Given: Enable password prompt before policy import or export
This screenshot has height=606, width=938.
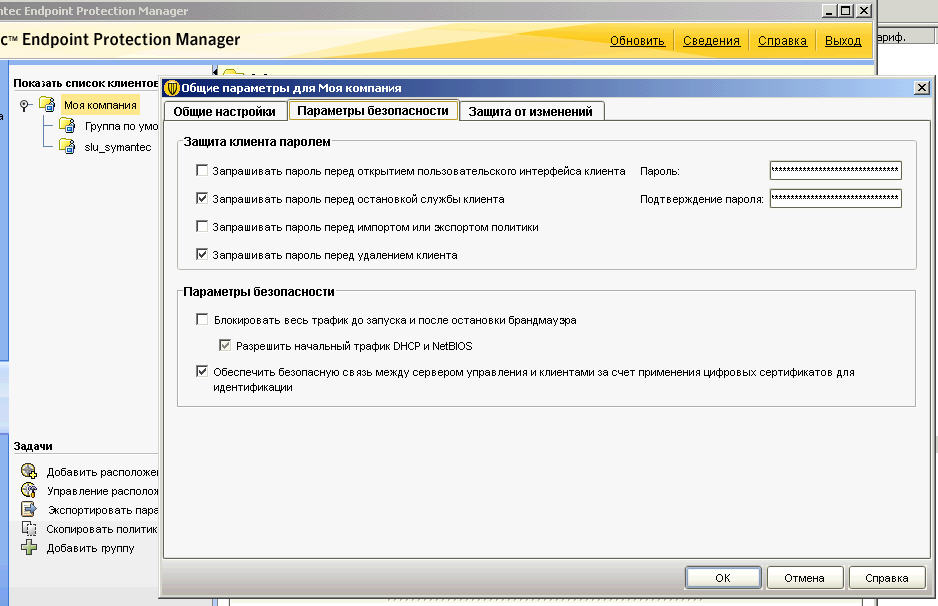Looking at the screenshot, I should pyautogui.click(x=202, y=226).
